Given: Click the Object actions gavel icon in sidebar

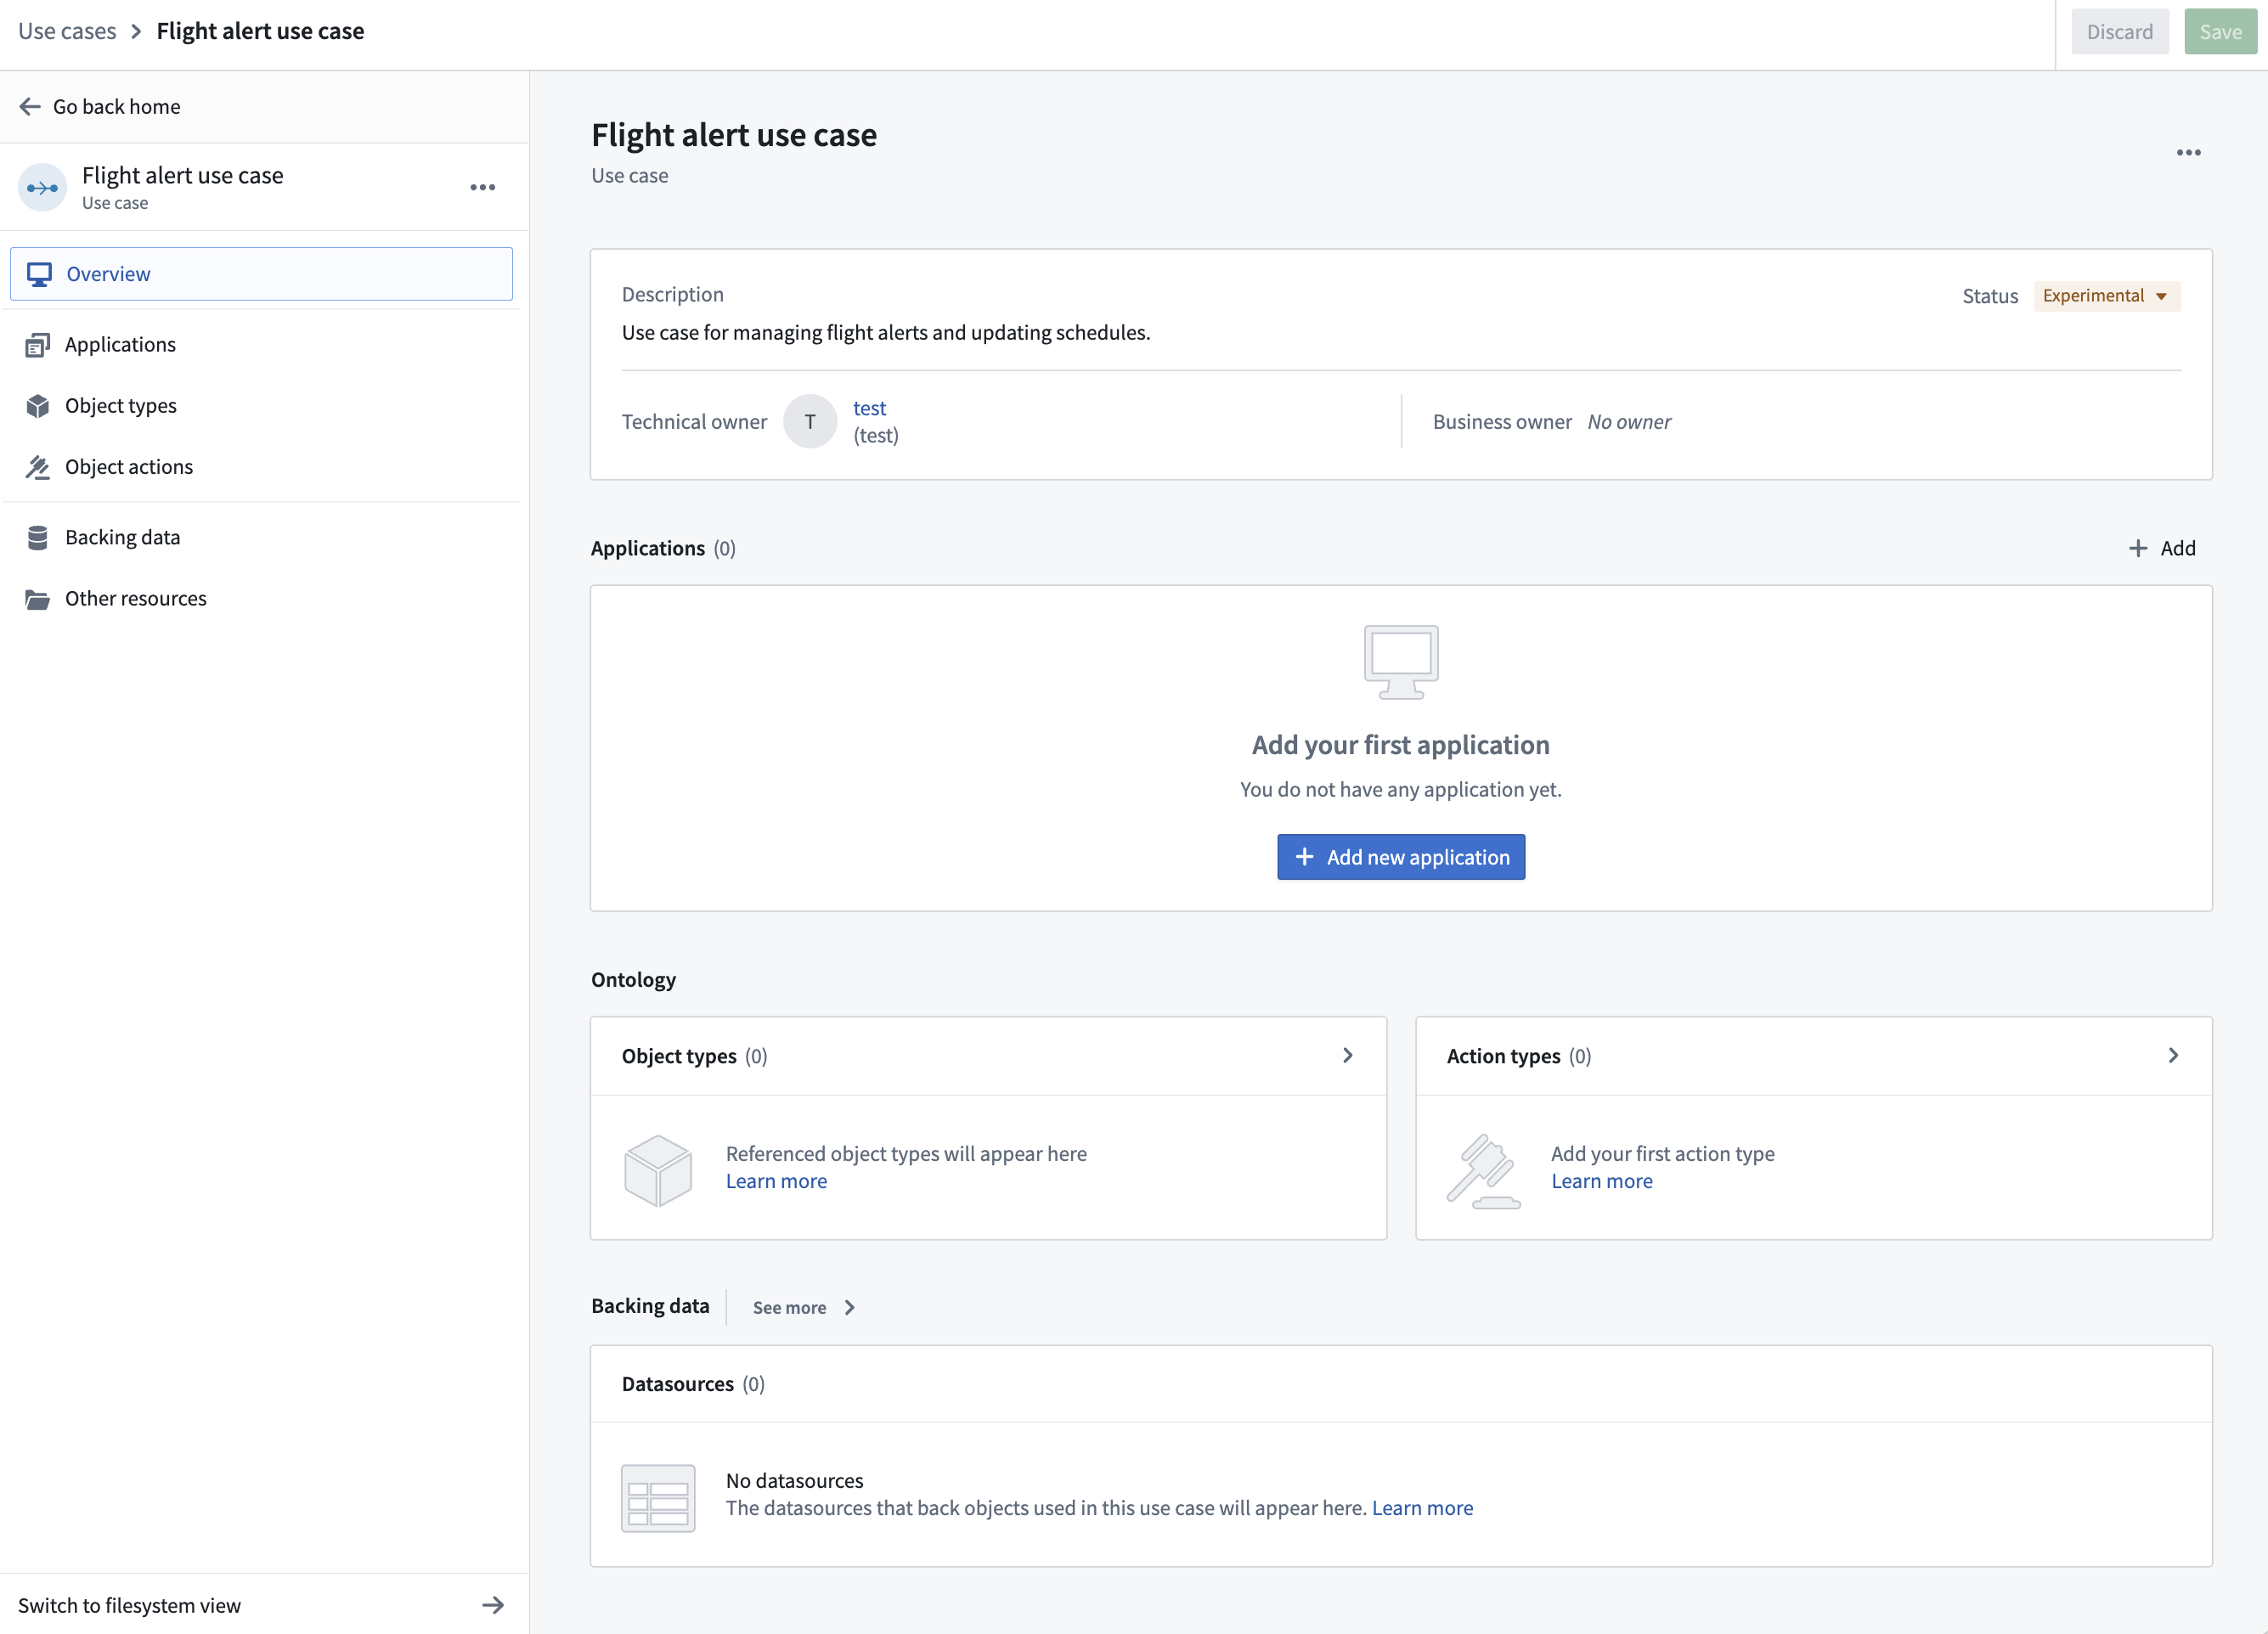Looking at the screenshot, I should tap(37, 467).
